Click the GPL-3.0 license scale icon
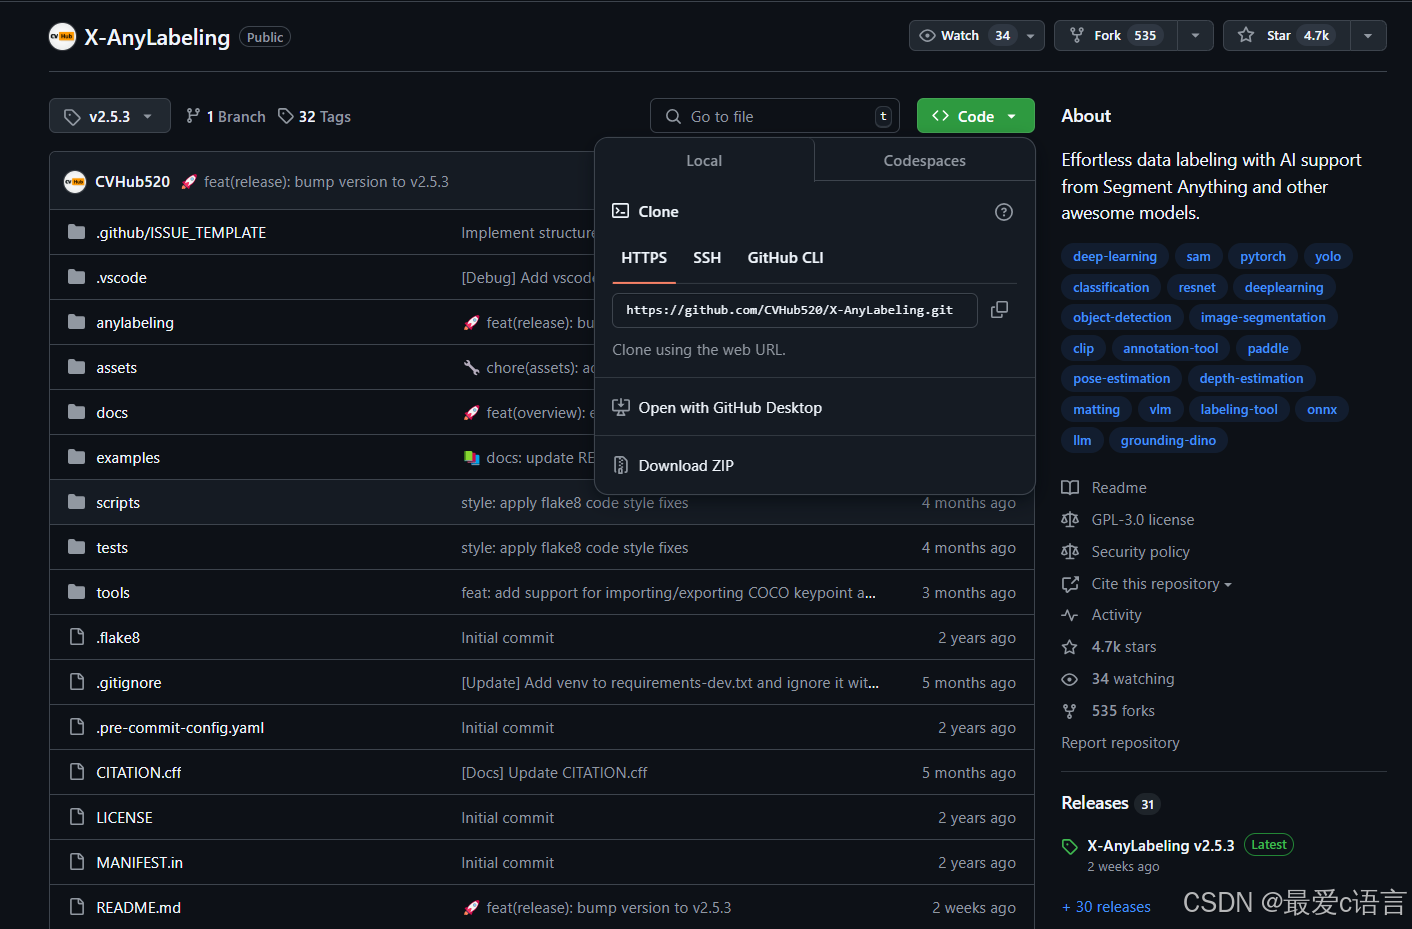This screenshot has width=1412, height=929. point(1070,520)
